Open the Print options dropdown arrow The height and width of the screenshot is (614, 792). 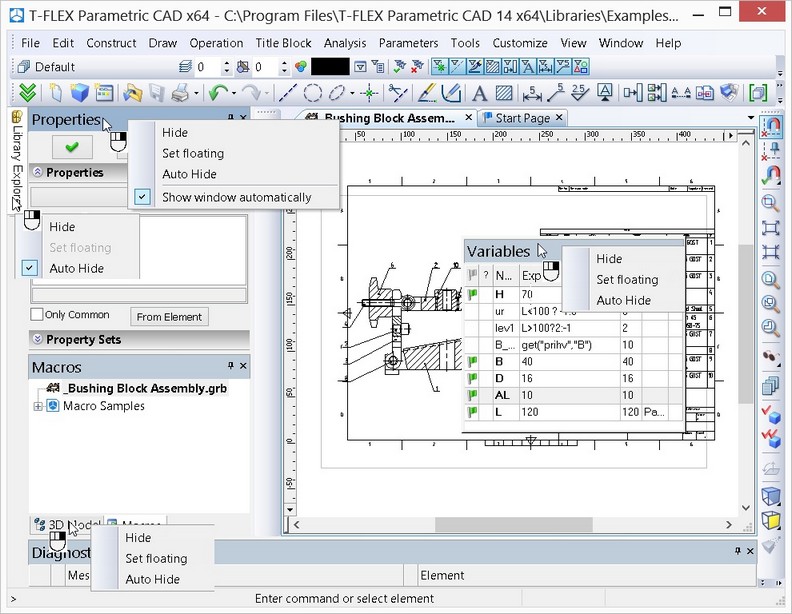196,93
